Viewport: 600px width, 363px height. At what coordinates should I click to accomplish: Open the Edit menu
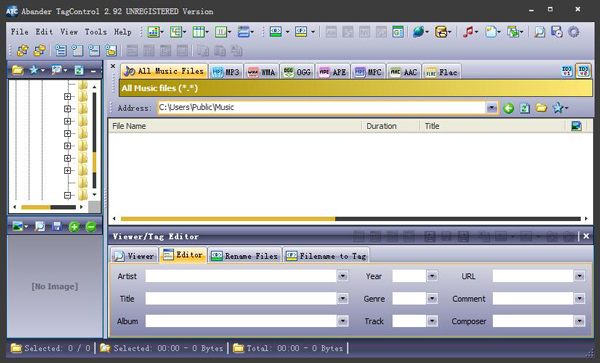44,32
